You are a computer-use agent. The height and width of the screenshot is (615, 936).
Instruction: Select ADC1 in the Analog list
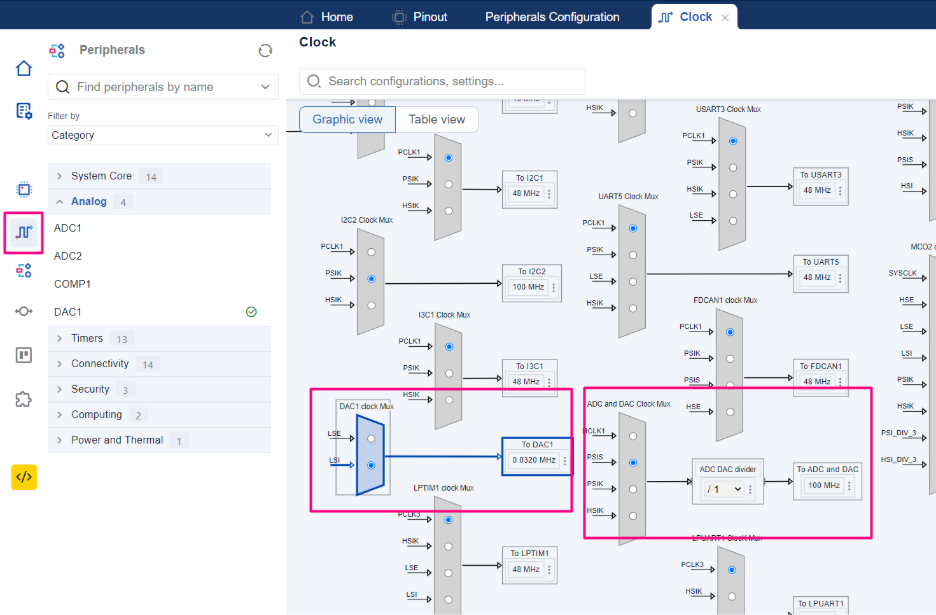(x=68, y=228)
